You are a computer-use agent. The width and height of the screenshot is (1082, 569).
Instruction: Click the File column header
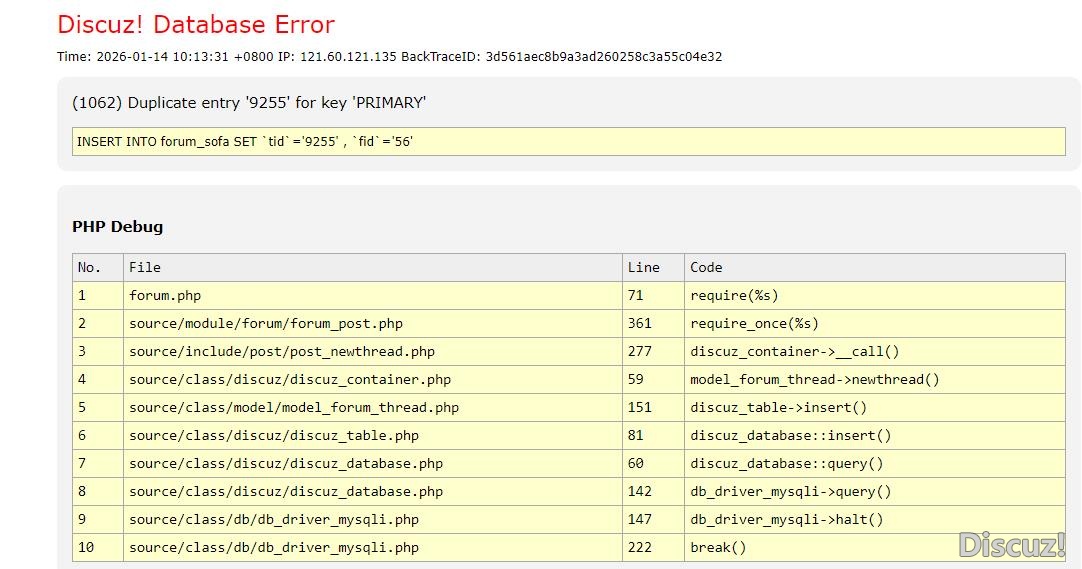click(x=145, y=268)
